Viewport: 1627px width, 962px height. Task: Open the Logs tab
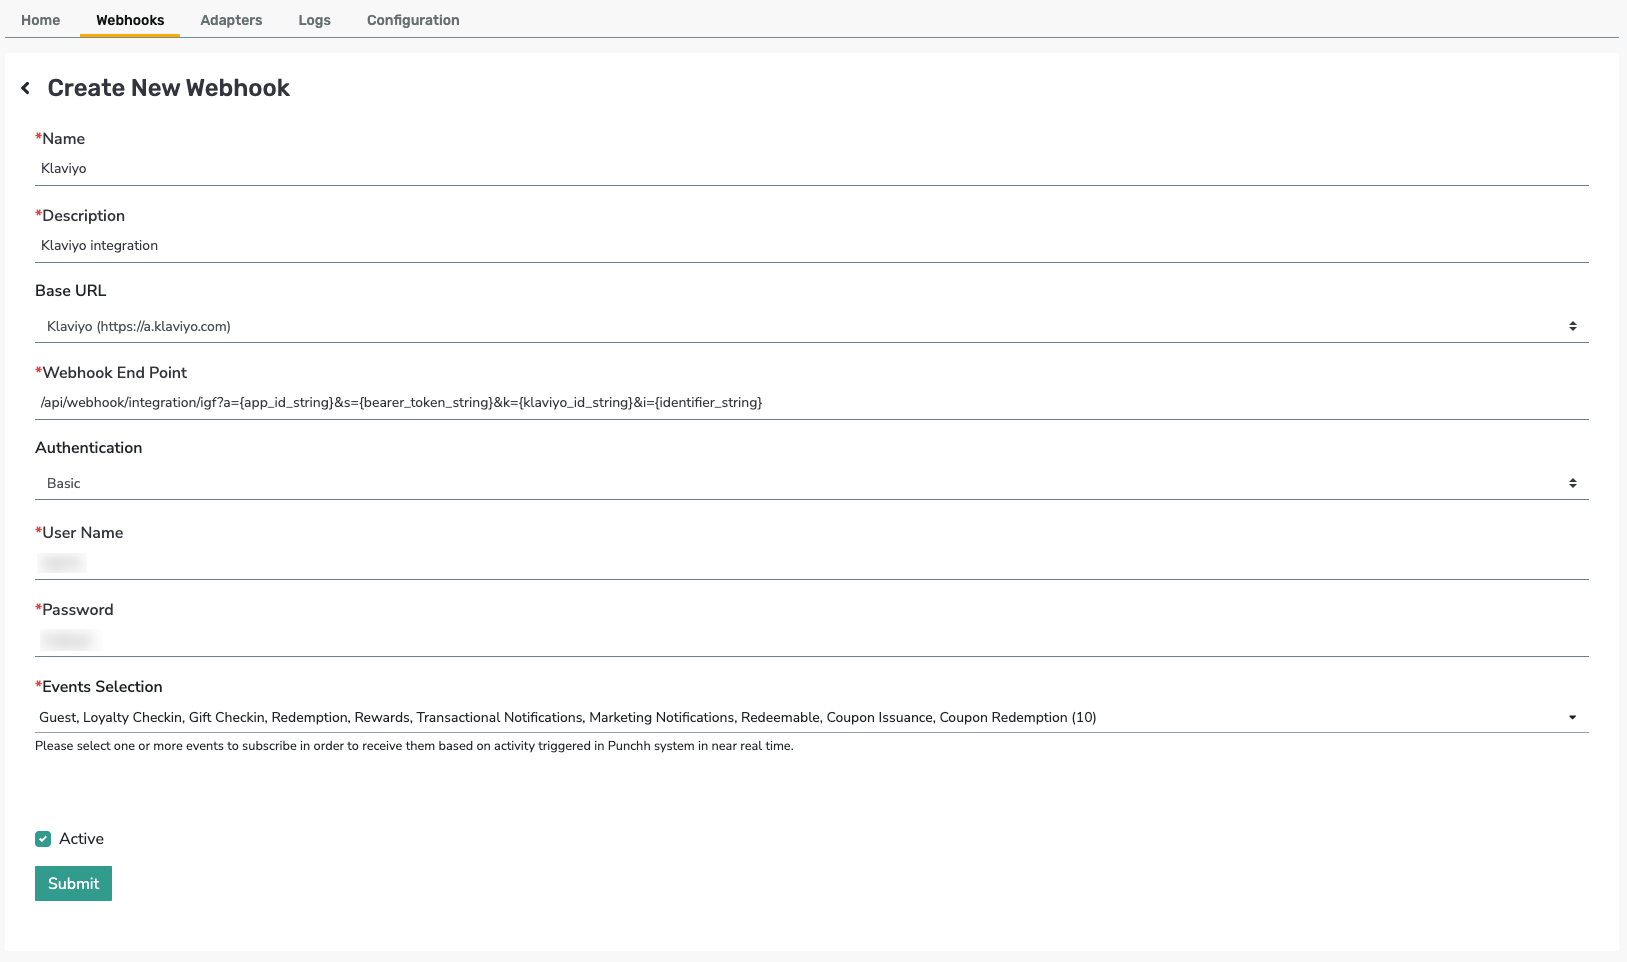coord(314,20)
